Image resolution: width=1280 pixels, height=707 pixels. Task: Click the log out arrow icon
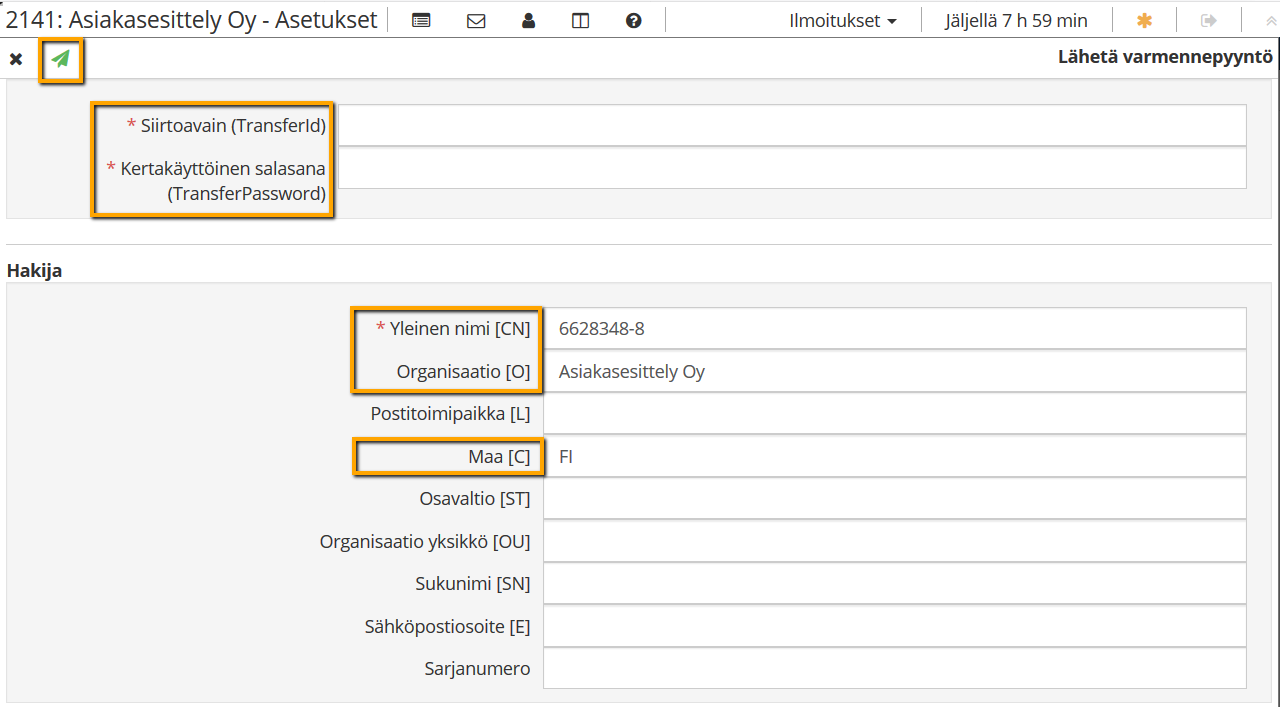pyautogui.click(x=1209, y=20)
